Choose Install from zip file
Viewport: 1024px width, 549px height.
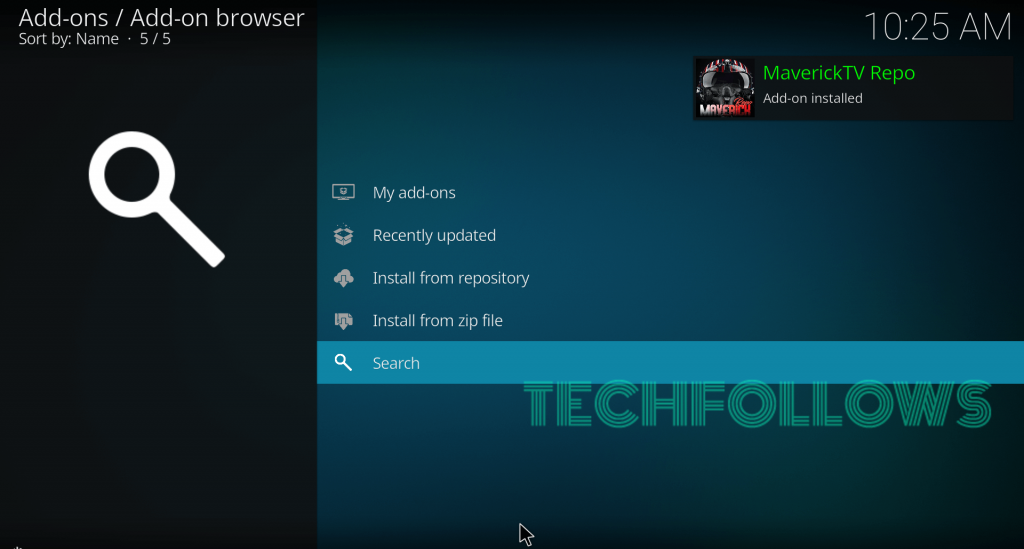tap(670, 321)
